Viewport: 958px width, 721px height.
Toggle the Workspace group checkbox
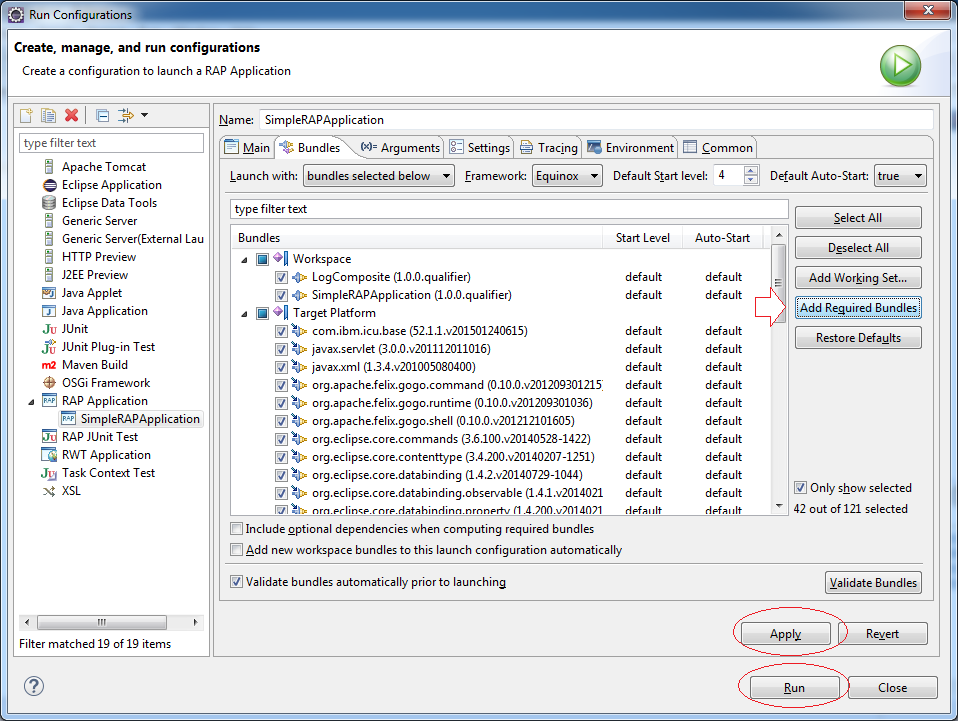coord(262,259)
